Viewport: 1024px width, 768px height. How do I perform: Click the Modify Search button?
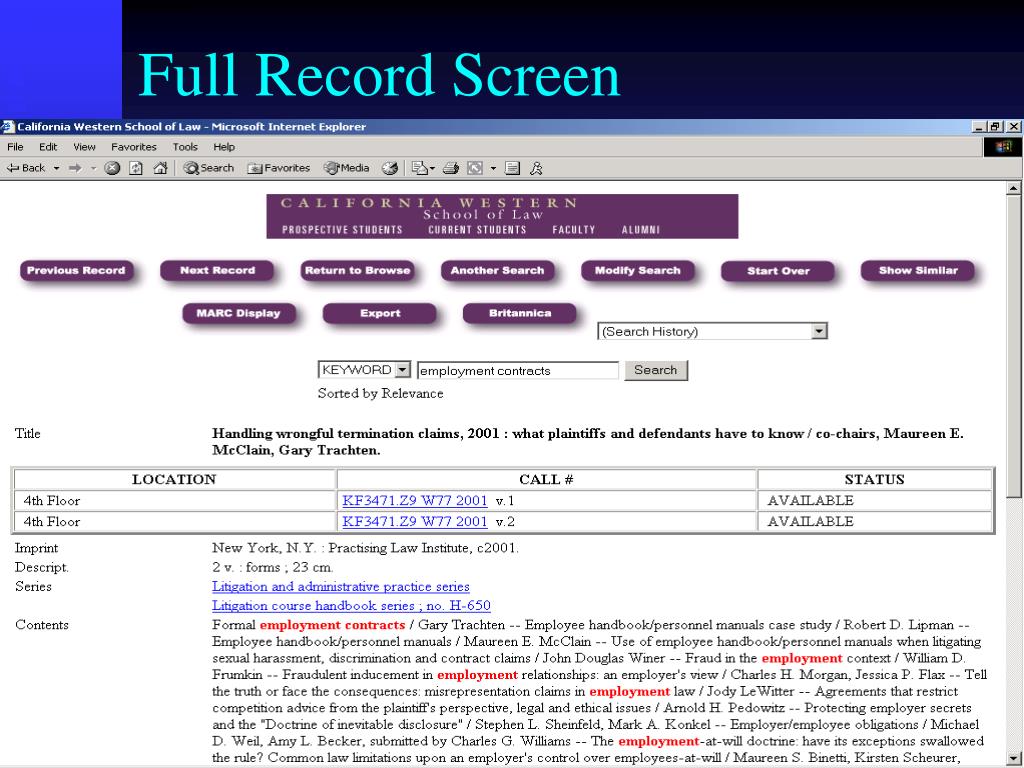pos(637,270)
